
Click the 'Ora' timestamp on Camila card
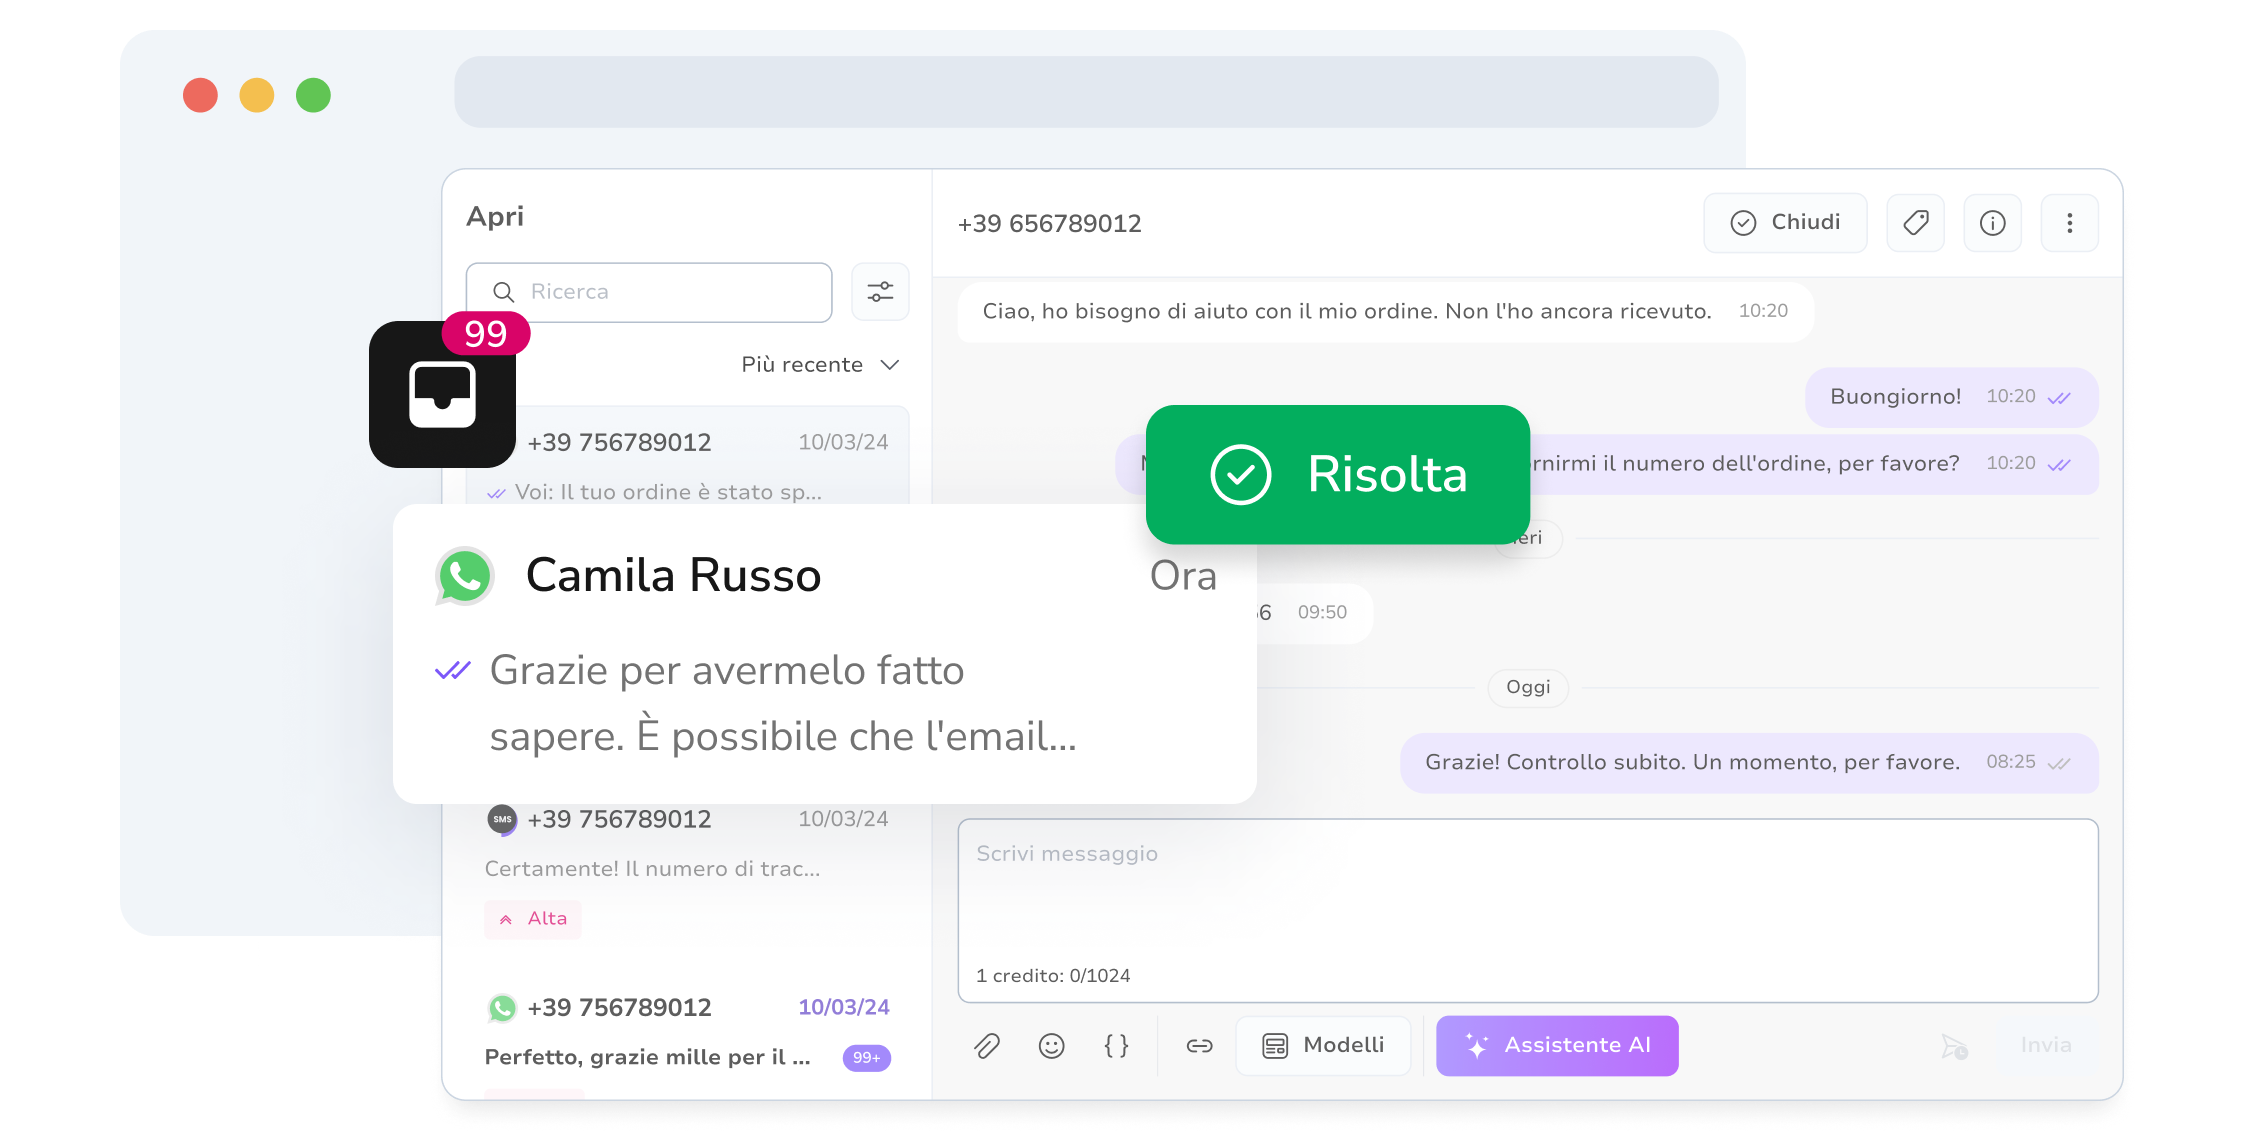[1183, 577]
